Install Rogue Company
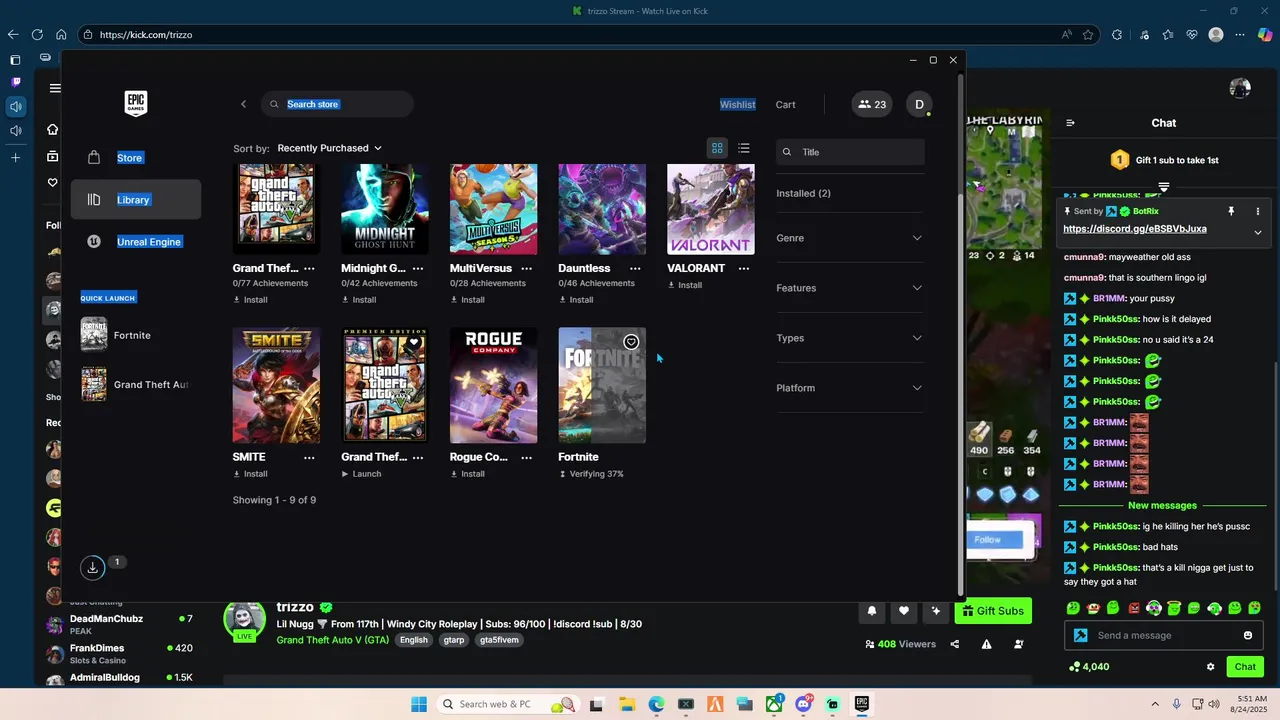1280x720 pixels. [467, 474]
